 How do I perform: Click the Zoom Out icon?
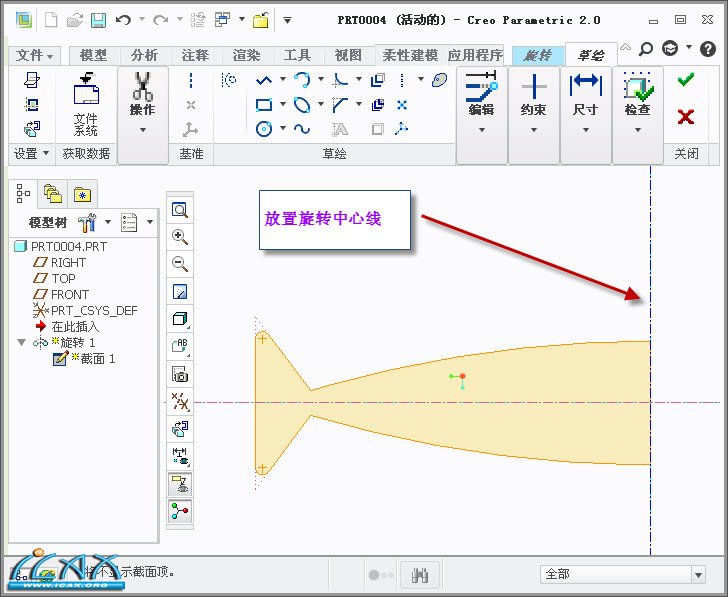(x=180, y=264)
